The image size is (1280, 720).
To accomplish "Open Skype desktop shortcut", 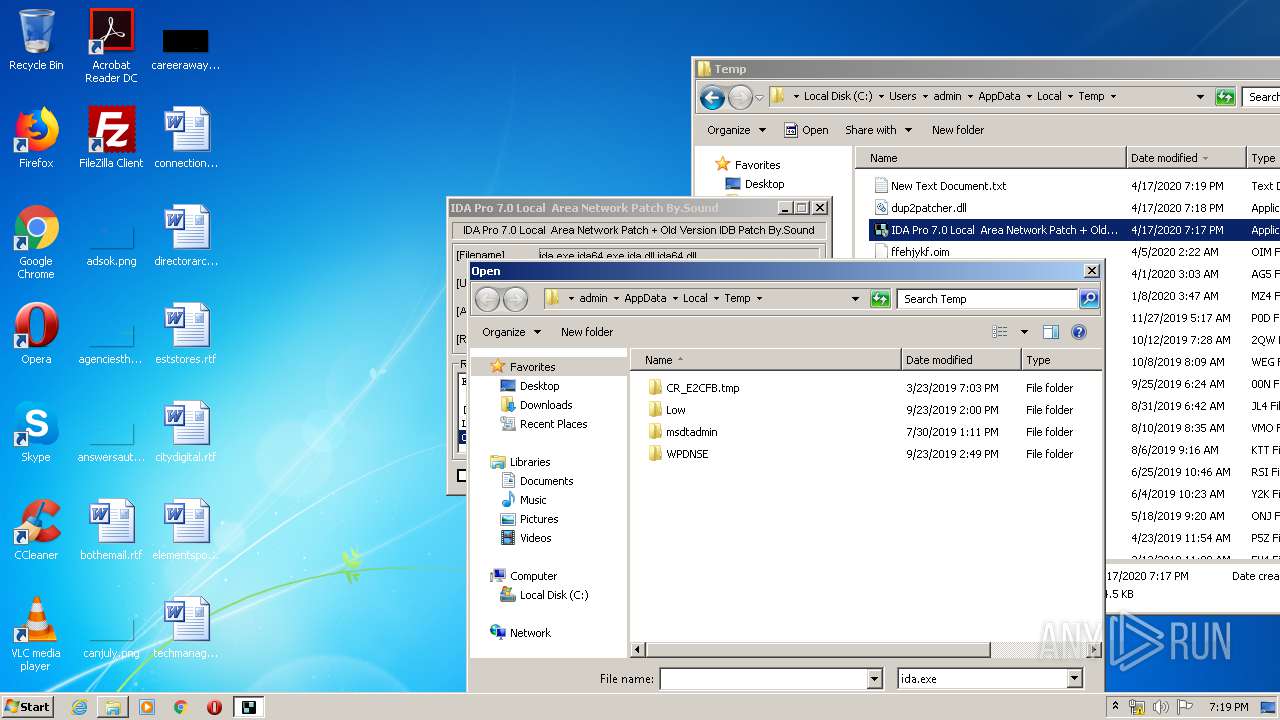I will pyautogui.click(x=36, y=432).
